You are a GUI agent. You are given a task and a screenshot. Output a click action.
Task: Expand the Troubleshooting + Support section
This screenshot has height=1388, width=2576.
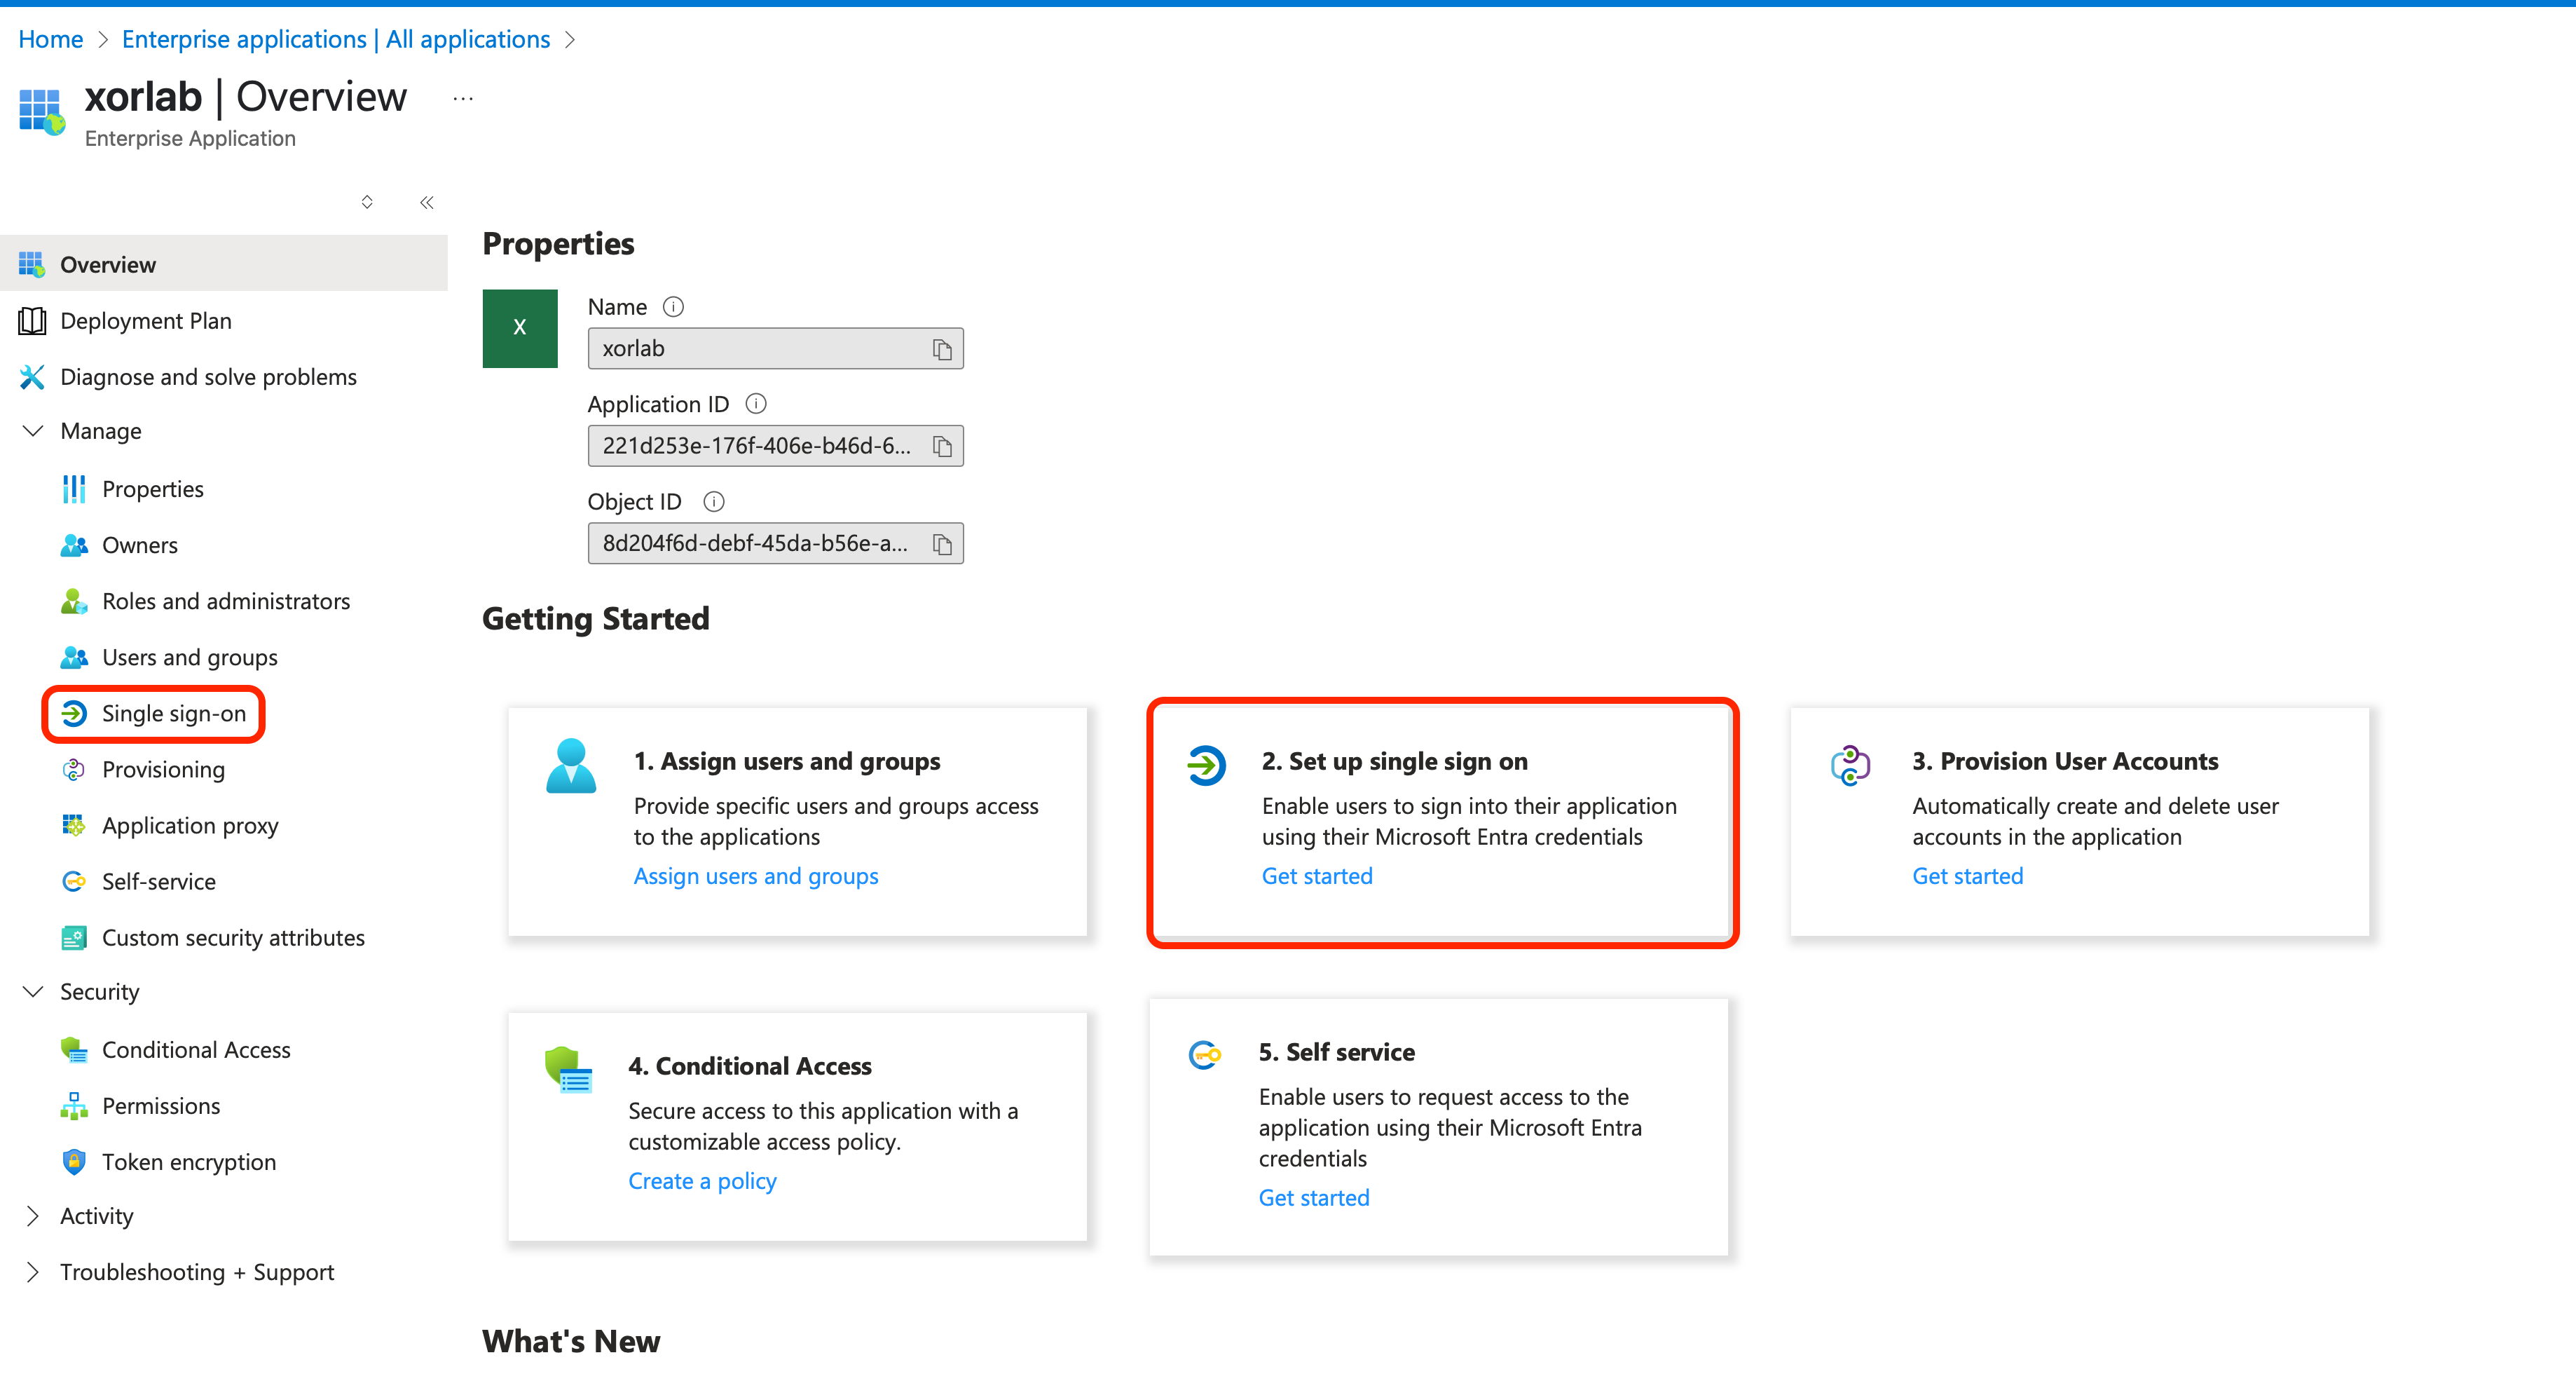(33, 1272)
